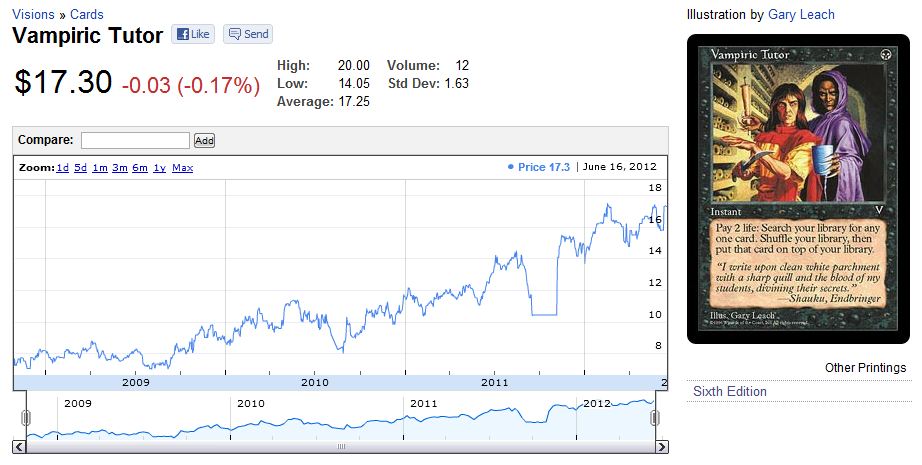Select the 6m zoom option
The height and width of the screenshot is (465, 922).
(140, 168)
